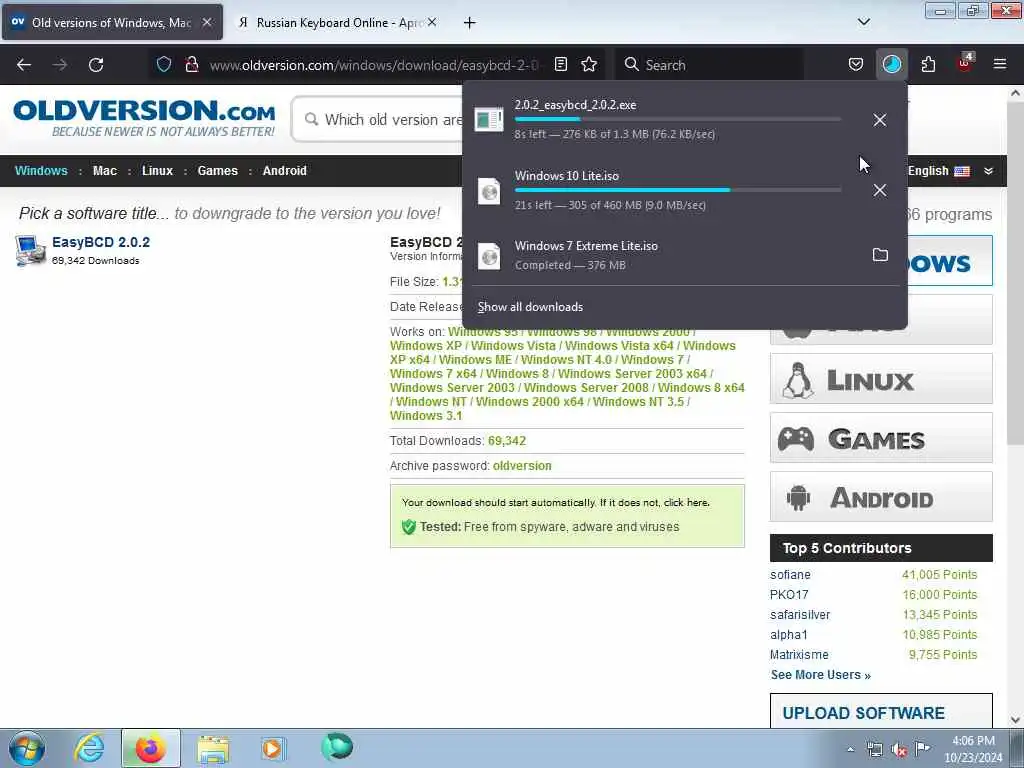Screen dimensions: 1024x768
Task: Open contributor safarisilver profile link
Action: pos(800,615)
